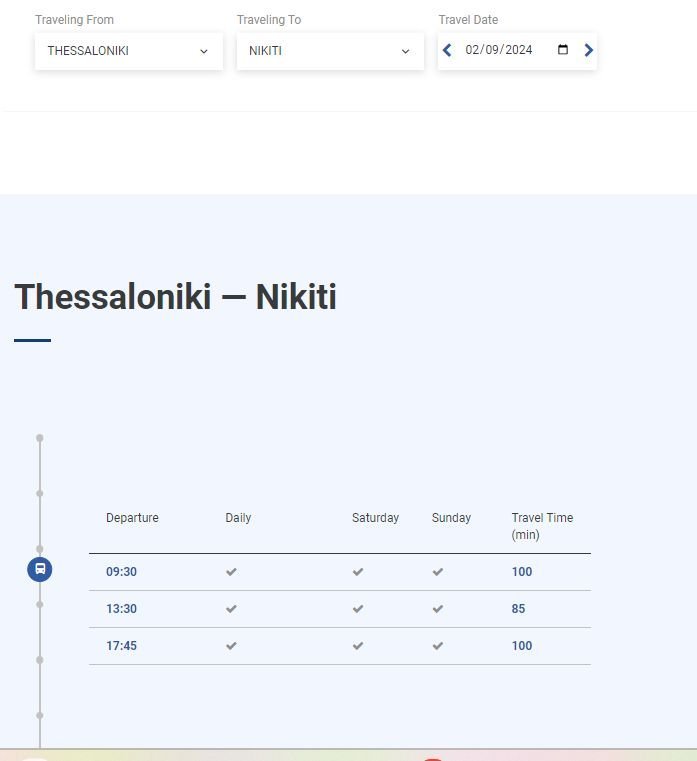This screenshot has width=697, height=761.
Task: Click Sunday checkmark for 17:45 departure
Action: [438, 646]
